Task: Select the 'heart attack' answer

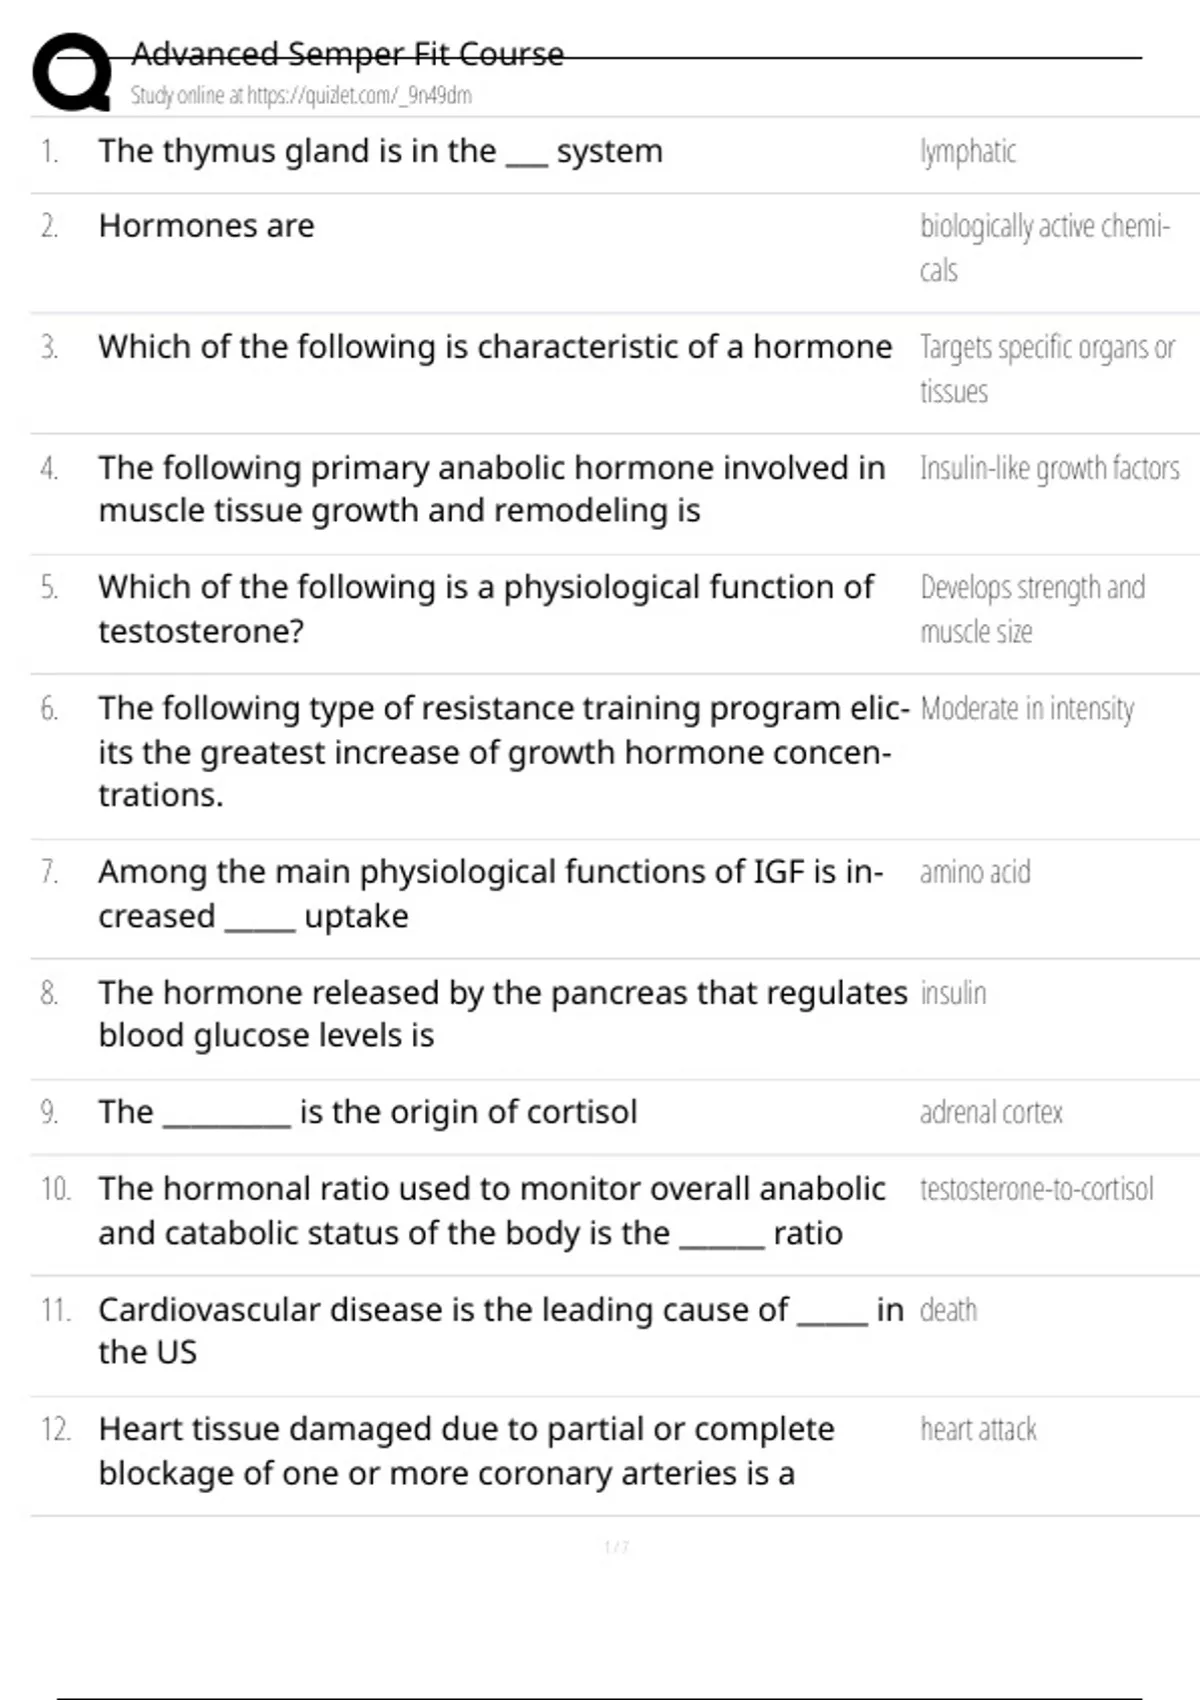Action: pos(978,1430)
